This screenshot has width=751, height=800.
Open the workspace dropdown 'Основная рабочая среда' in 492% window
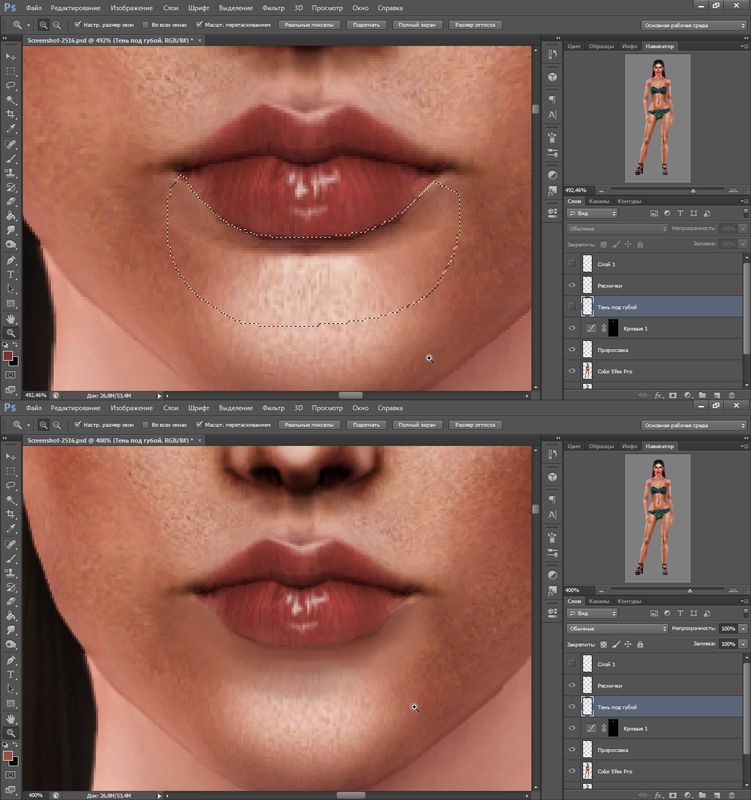coord(693,25)
